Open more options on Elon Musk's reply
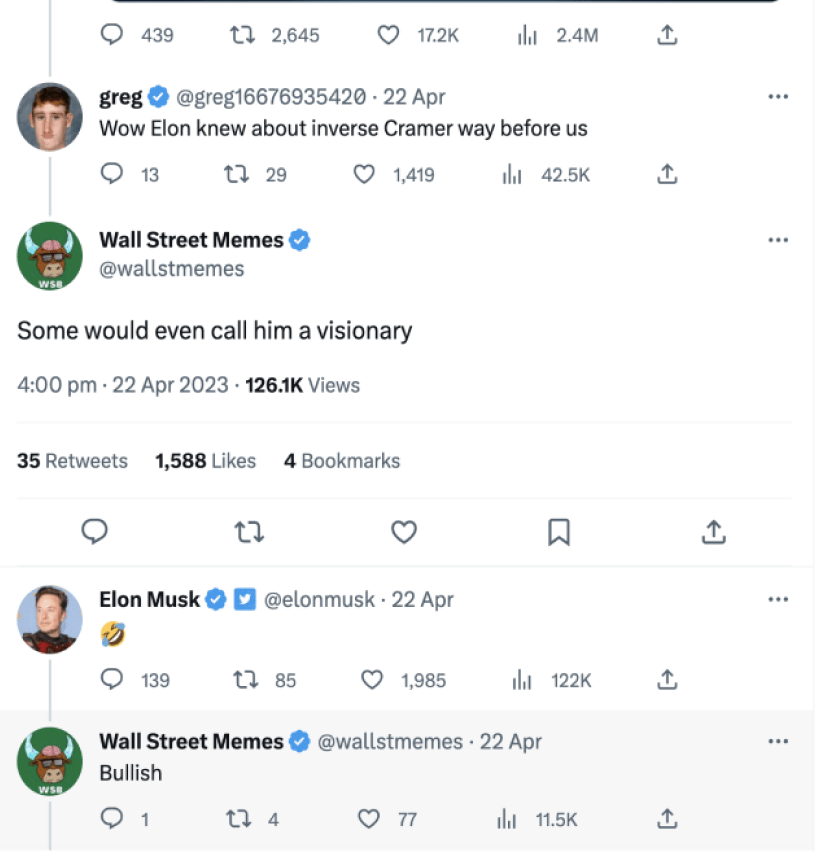The width and height of the screenshot is (820, 852). coord(779,599)
